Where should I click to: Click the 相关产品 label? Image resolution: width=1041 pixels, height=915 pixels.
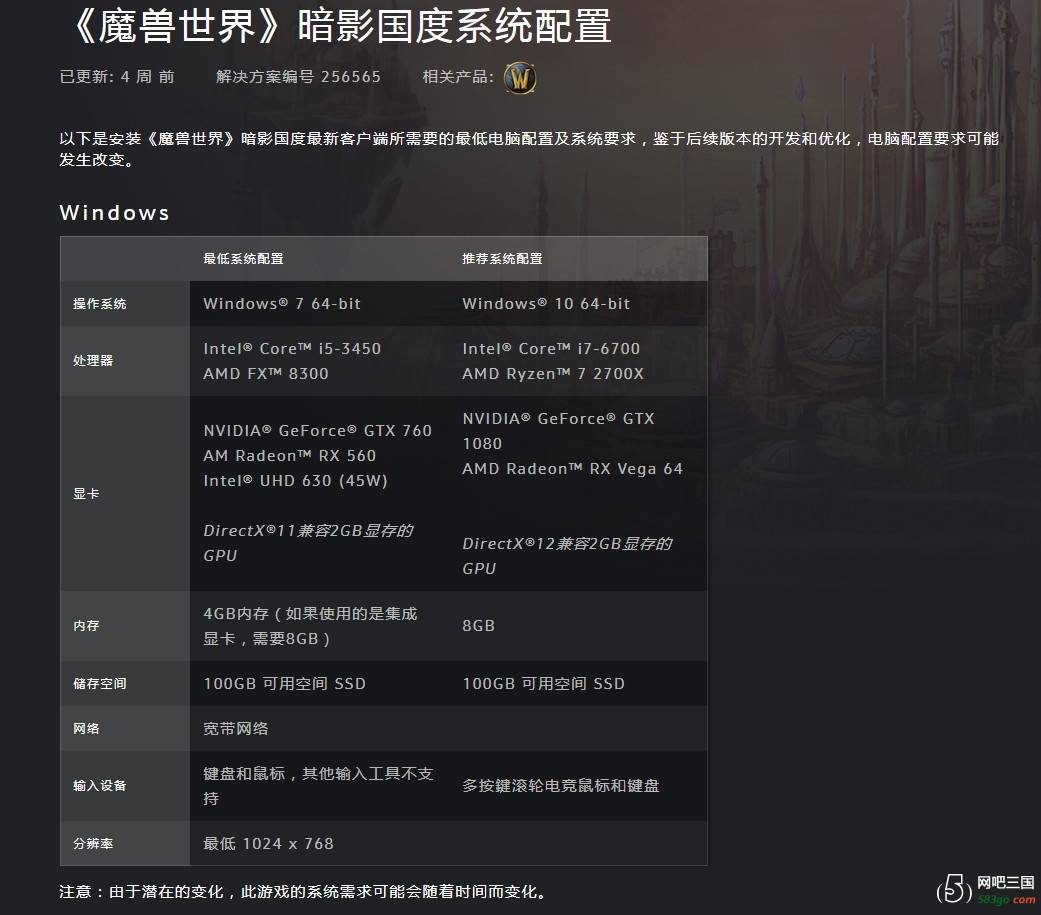pos(458,77)
